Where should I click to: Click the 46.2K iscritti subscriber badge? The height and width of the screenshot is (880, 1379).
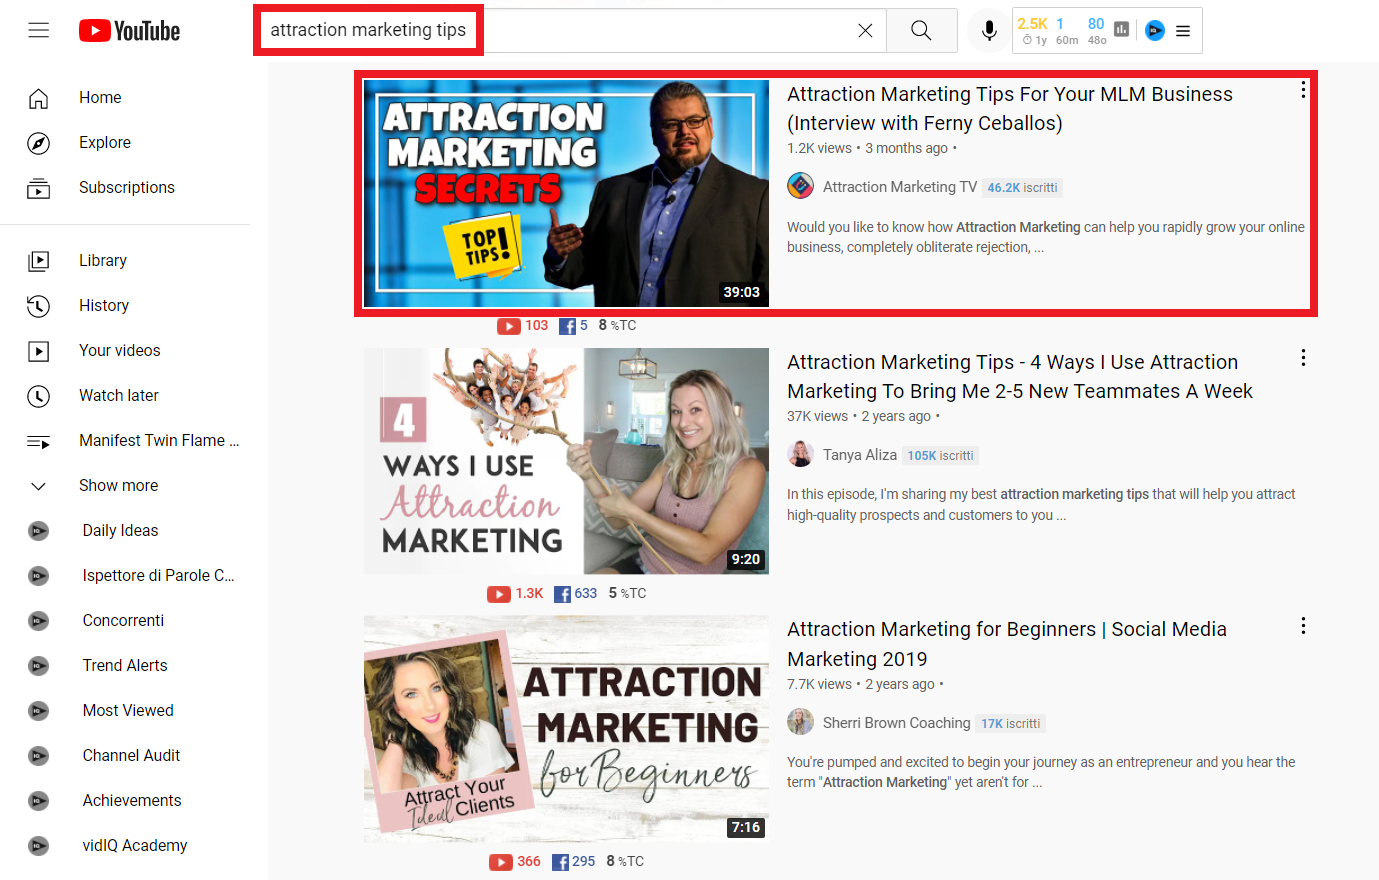(x=1022, y=187)
